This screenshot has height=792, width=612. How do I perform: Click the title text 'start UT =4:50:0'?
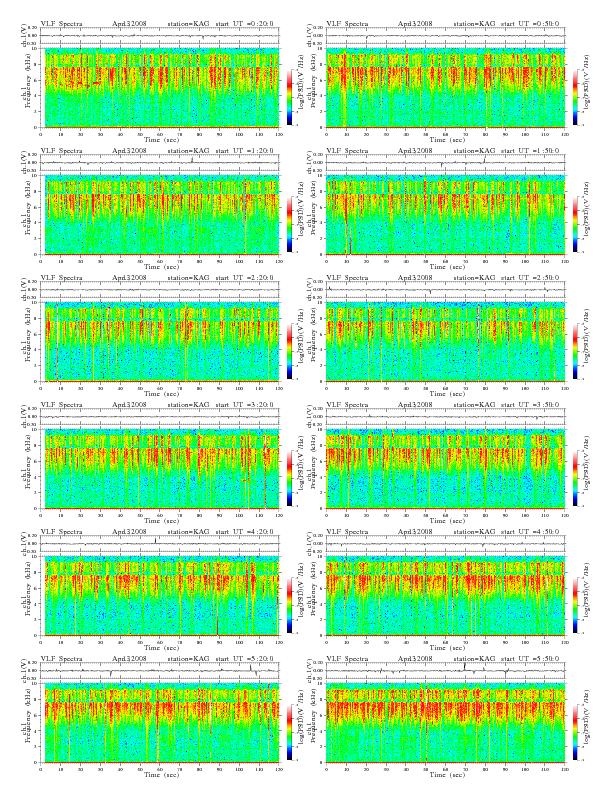tap(530, 532)
